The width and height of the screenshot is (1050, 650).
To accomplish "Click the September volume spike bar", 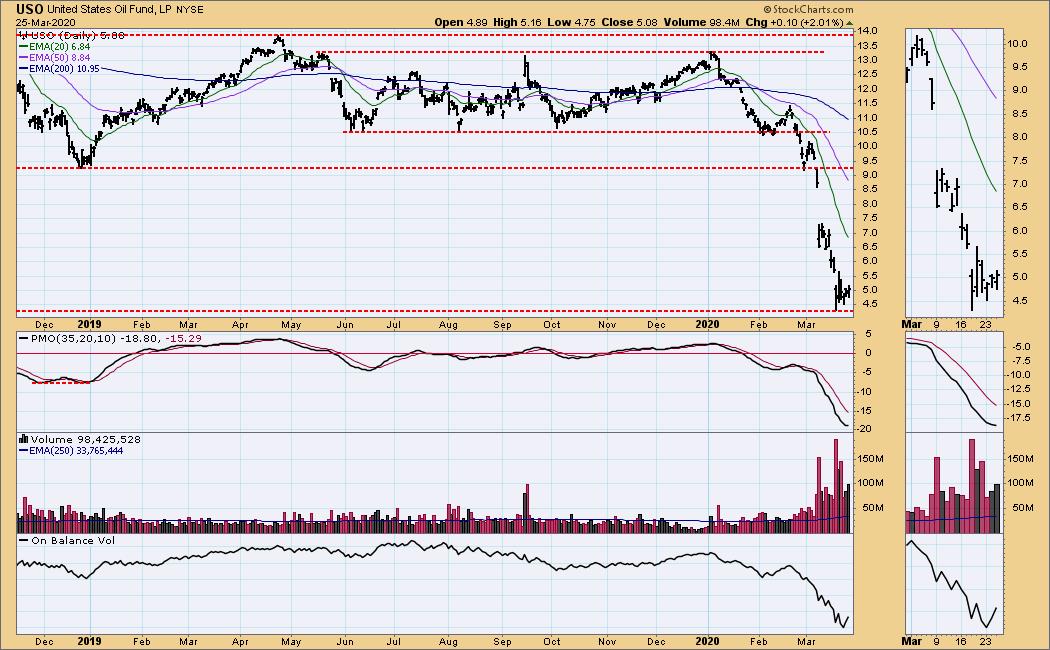I will pos(527,509).
